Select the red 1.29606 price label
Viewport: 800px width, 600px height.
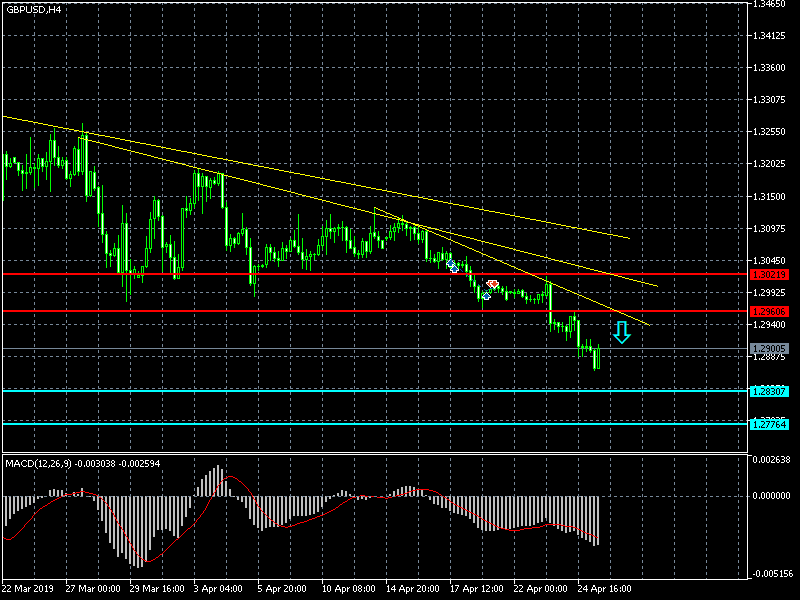pyautogui.click(x=769, y=312)
